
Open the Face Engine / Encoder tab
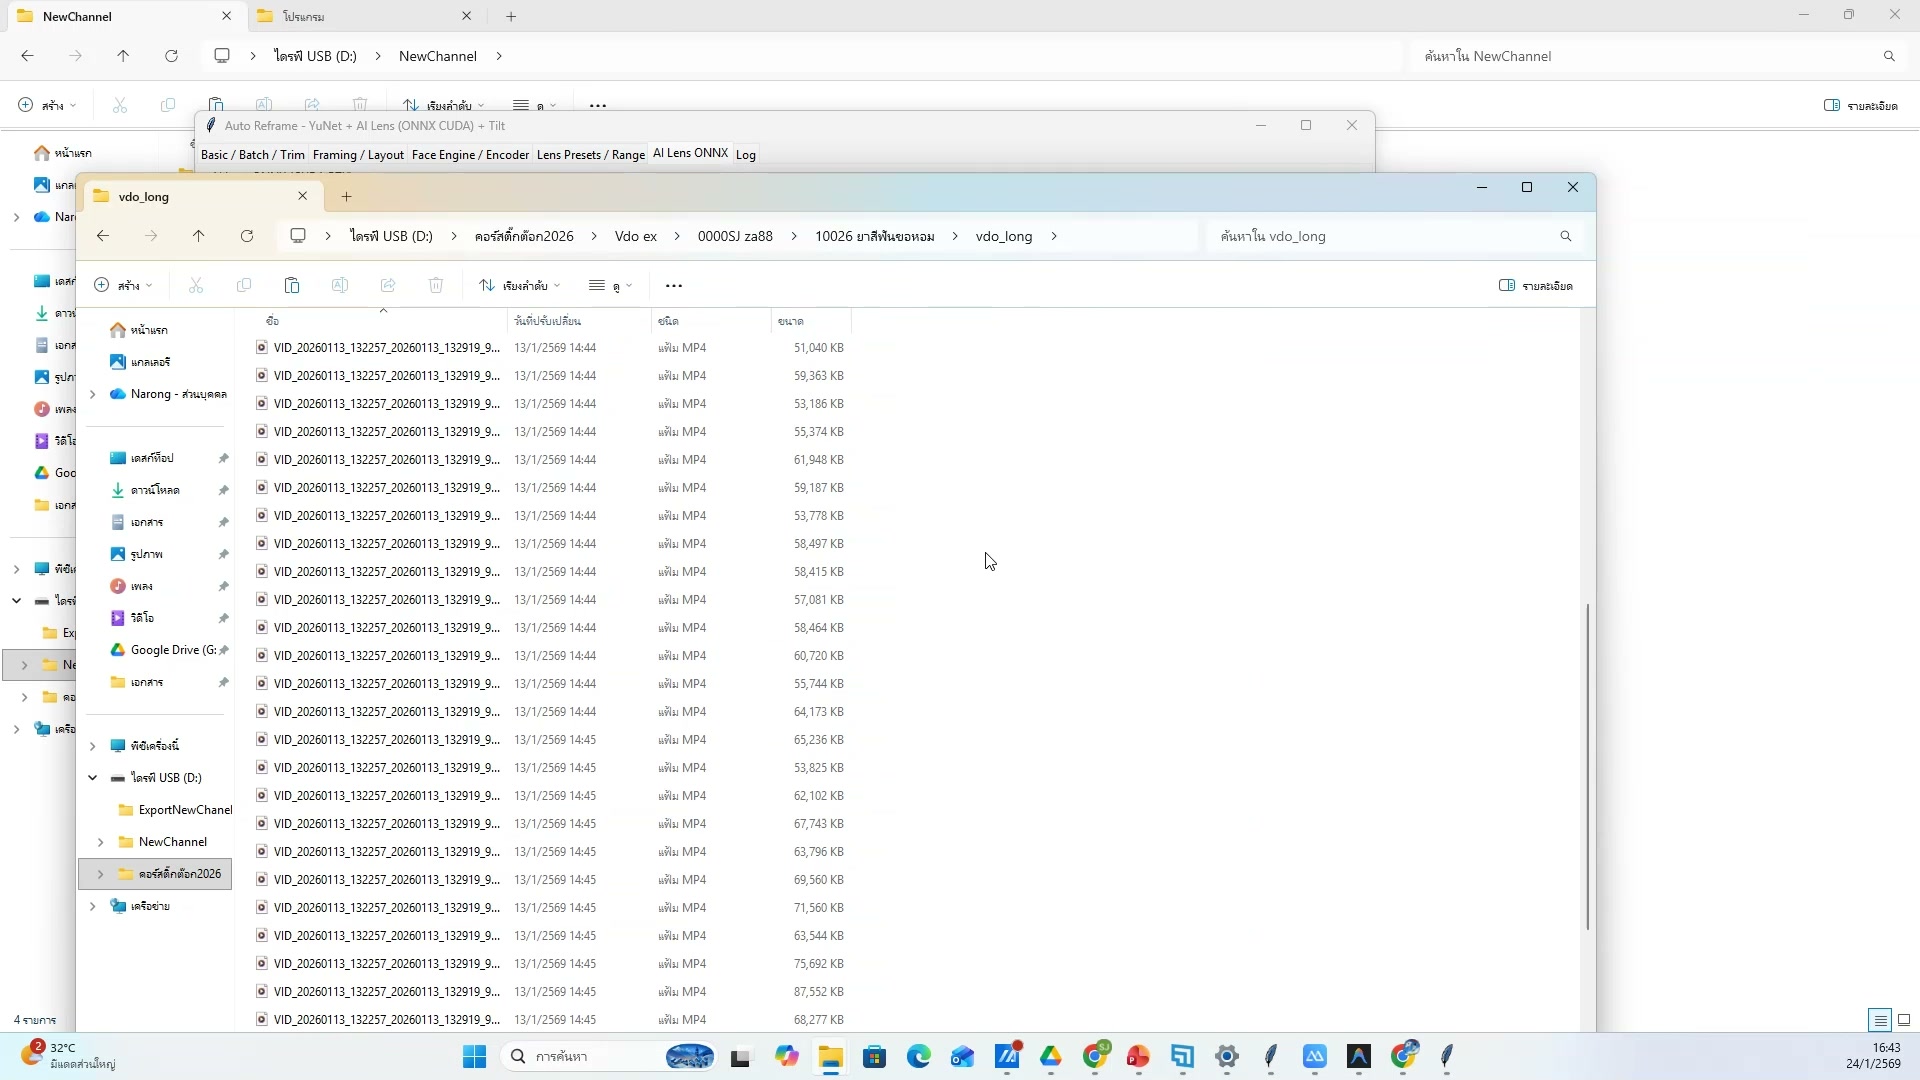470,155
